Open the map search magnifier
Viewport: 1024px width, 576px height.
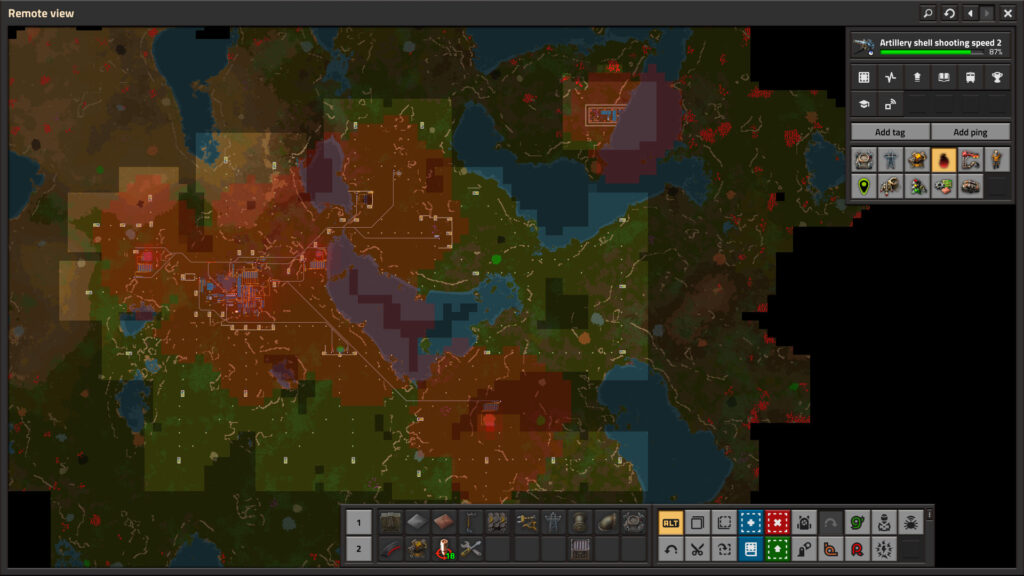point(928,13)
